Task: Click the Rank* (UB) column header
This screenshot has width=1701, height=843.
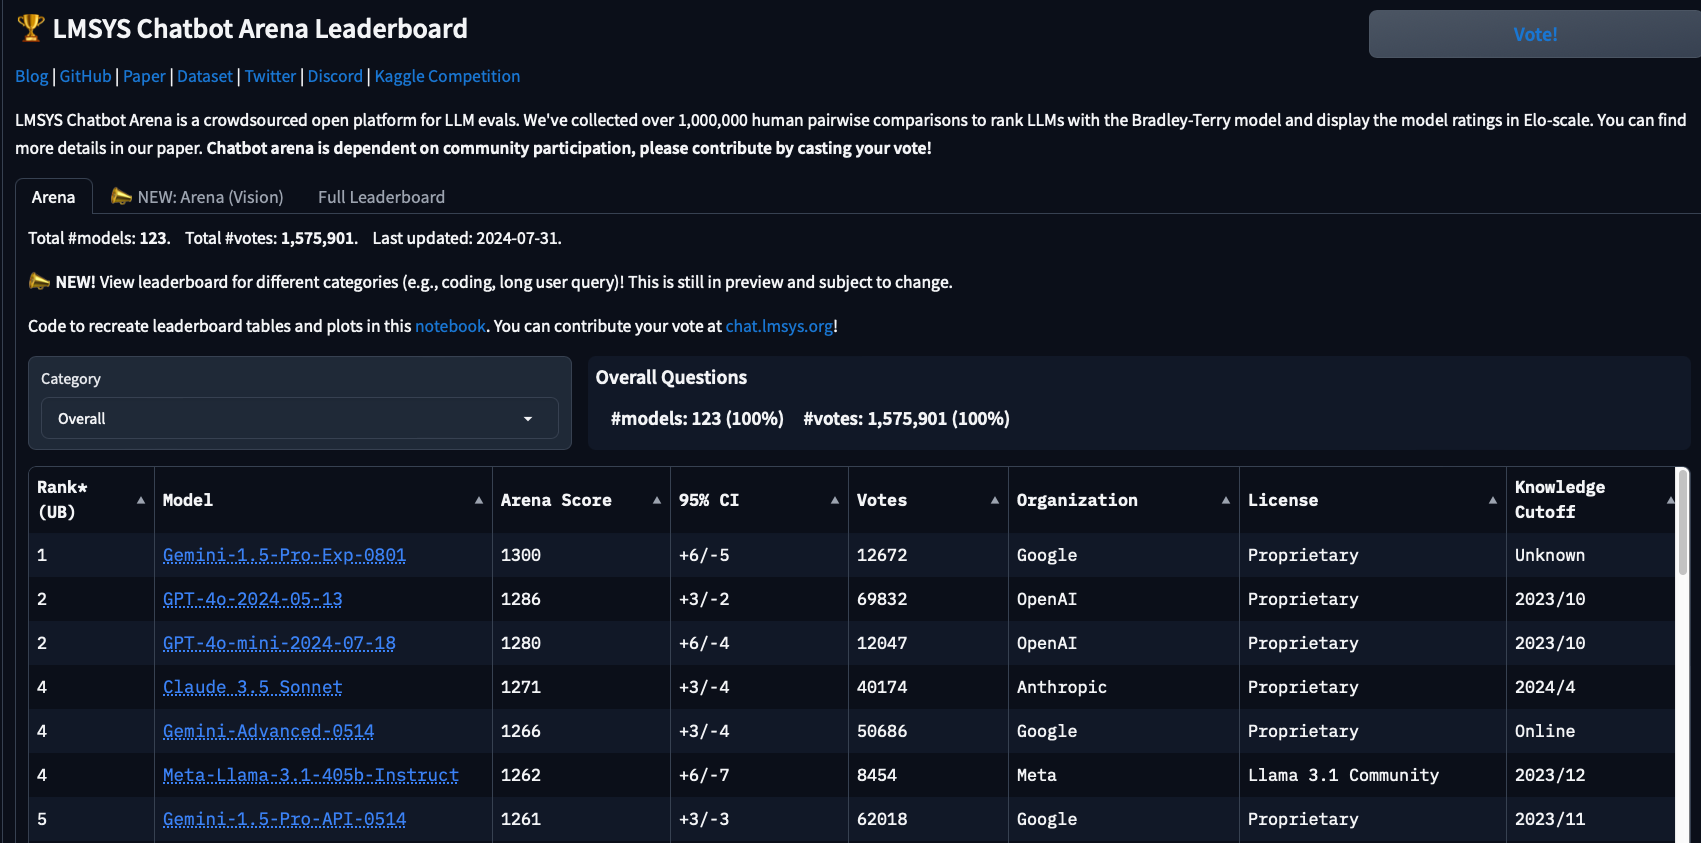Action: coord(91,500)
